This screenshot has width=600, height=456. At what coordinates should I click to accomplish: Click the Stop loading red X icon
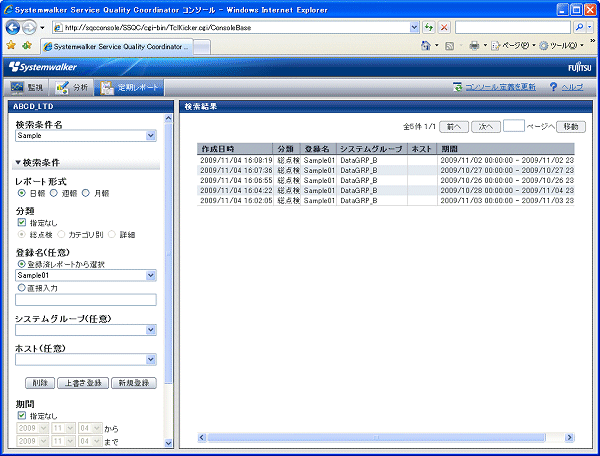tap(444, 26)
